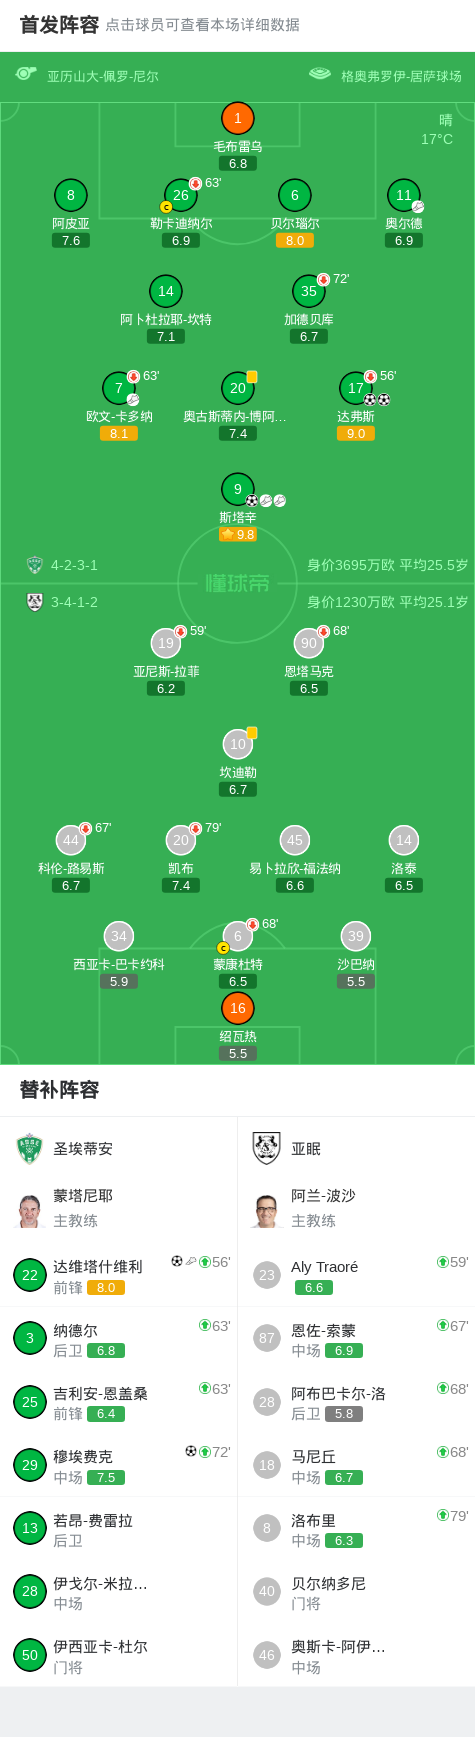The image size is (475, 1737).
Task: Tap yellow card icon on 坎迪勒
Action: 252,732
